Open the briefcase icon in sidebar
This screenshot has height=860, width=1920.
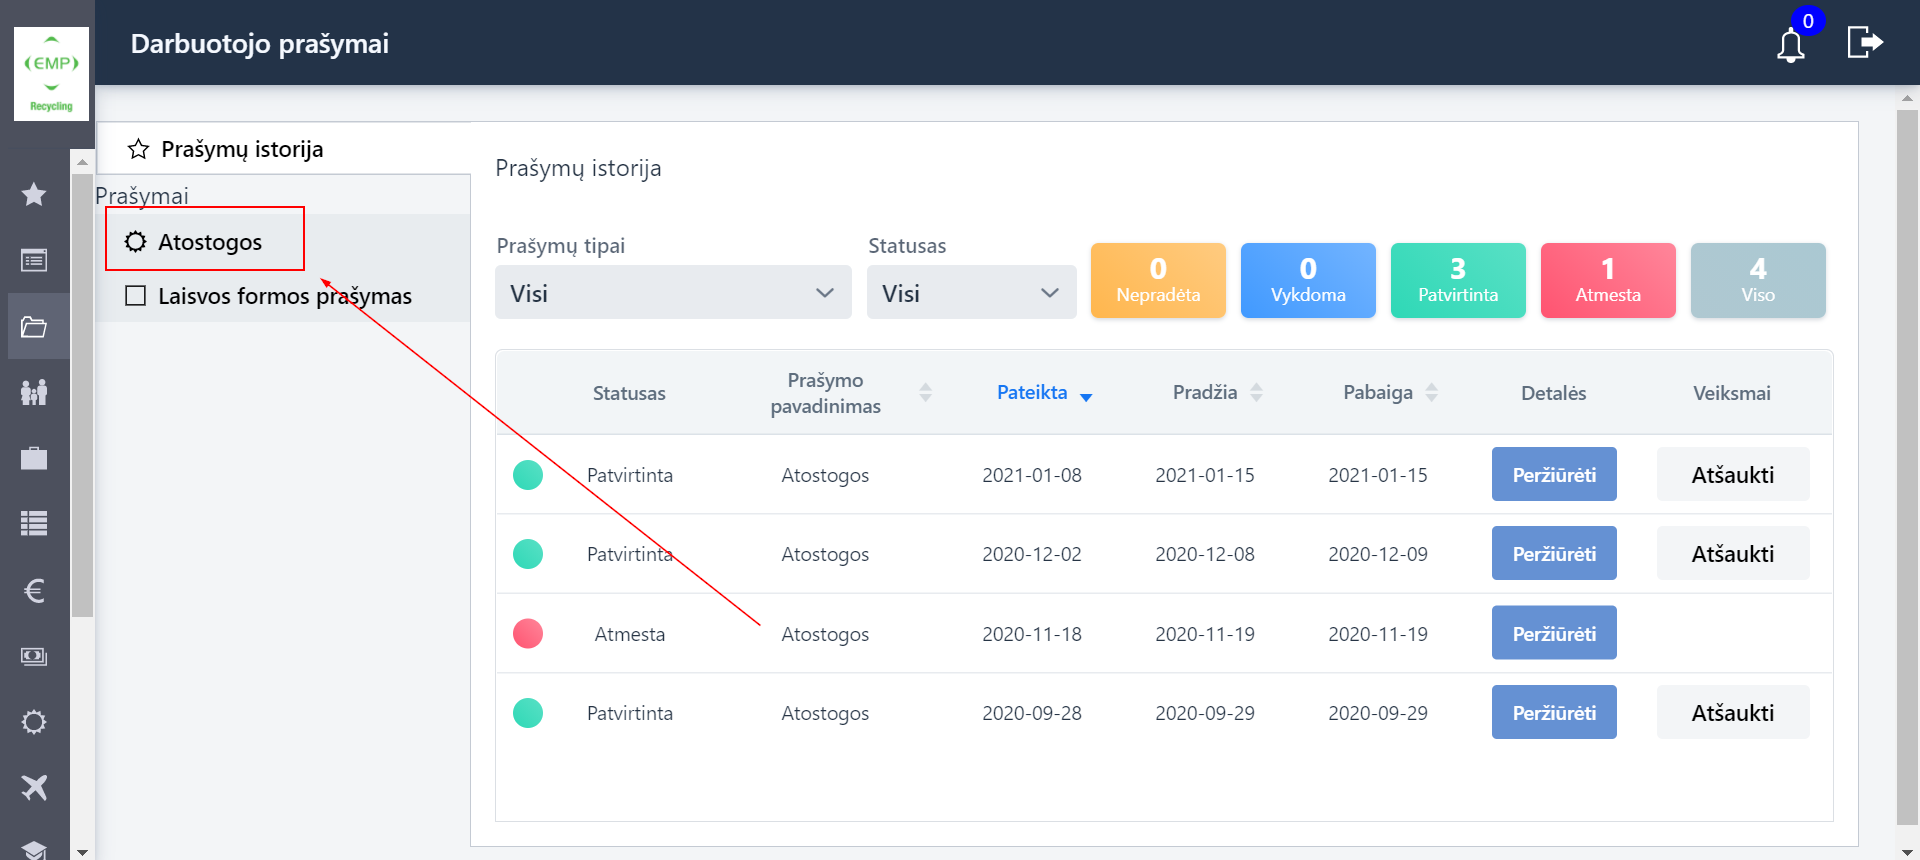point(34,459)
